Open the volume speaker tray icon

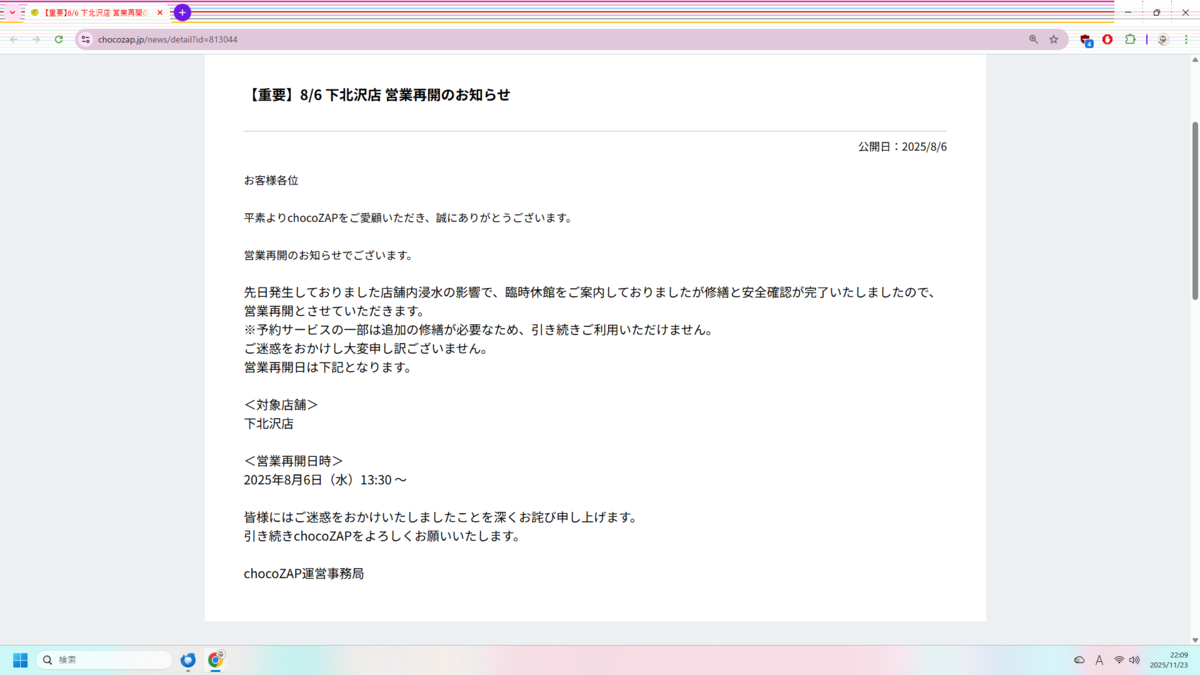pyautogui.click(x=1134, y=660)
